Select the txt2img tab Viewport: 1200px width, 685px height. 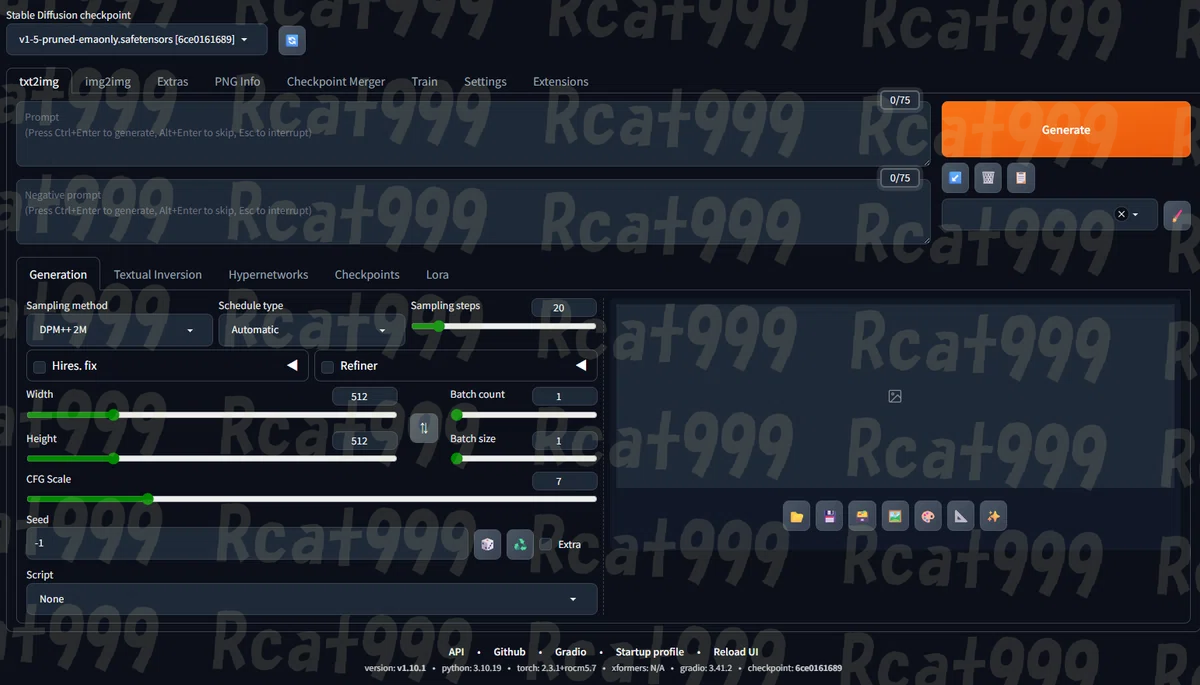[x=39, y=82]
